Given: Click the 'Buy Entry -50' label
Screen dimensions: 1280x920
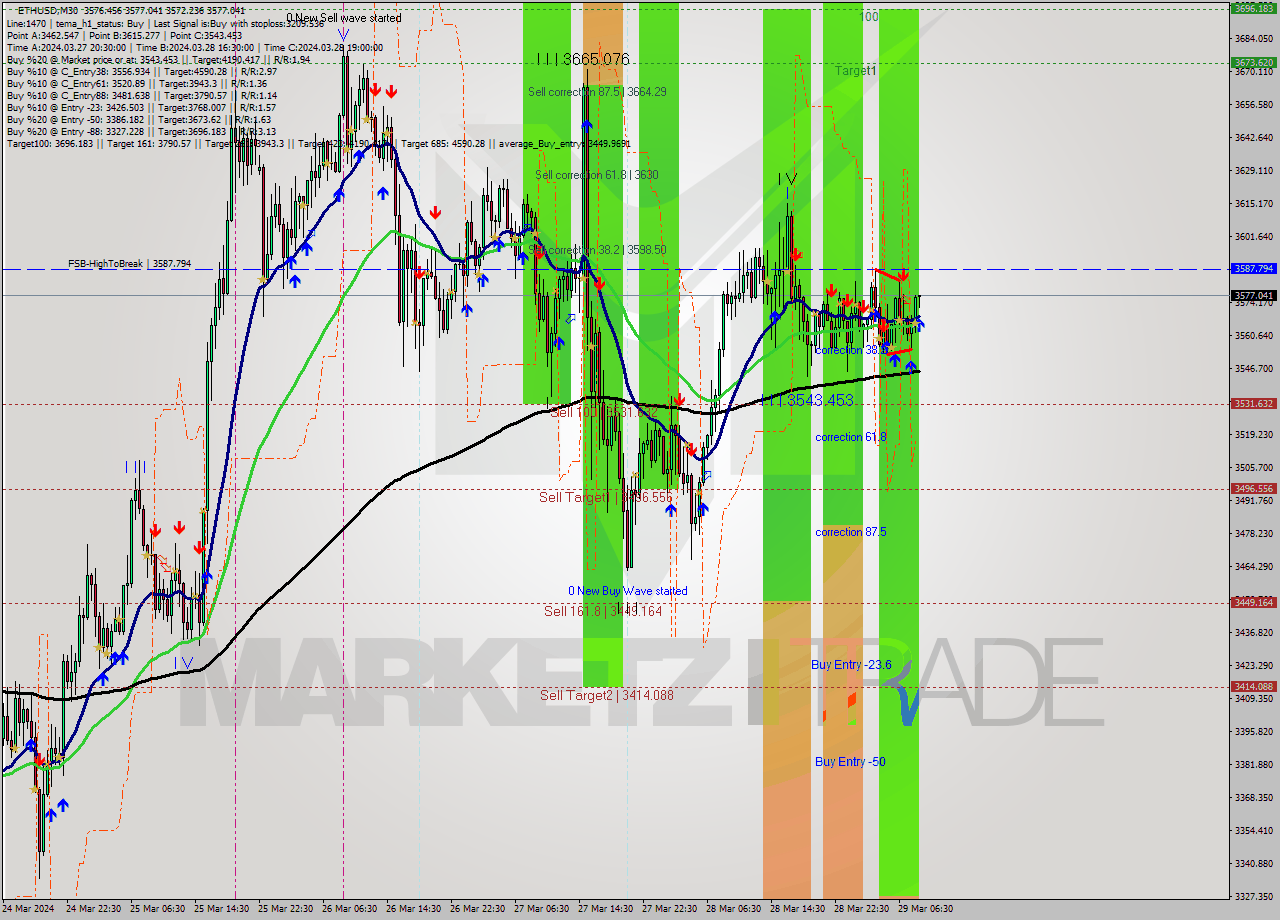Looking at the screenshot, I should click(850, 762).
